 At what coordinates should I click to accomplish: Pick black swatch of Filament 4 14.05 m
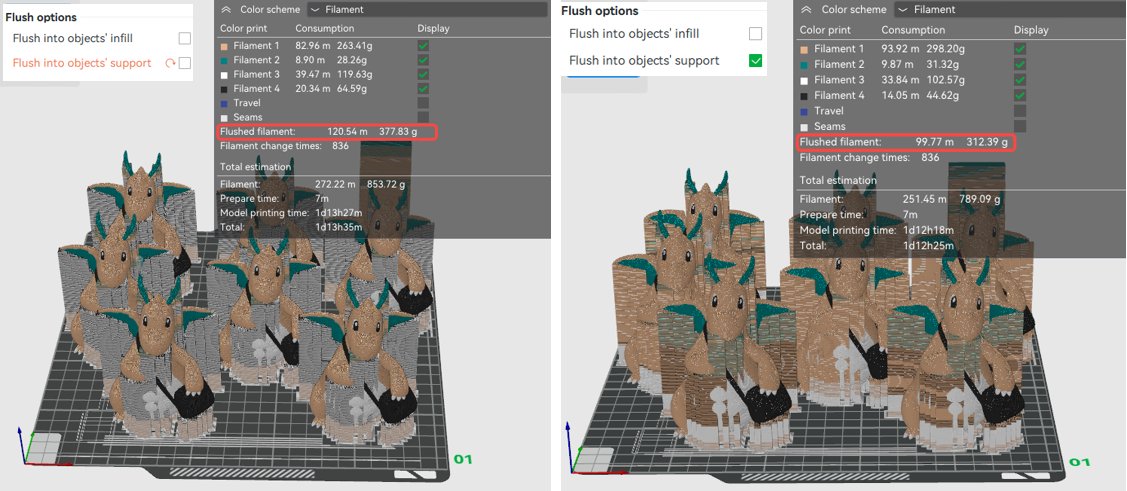[x=804, y=96]
